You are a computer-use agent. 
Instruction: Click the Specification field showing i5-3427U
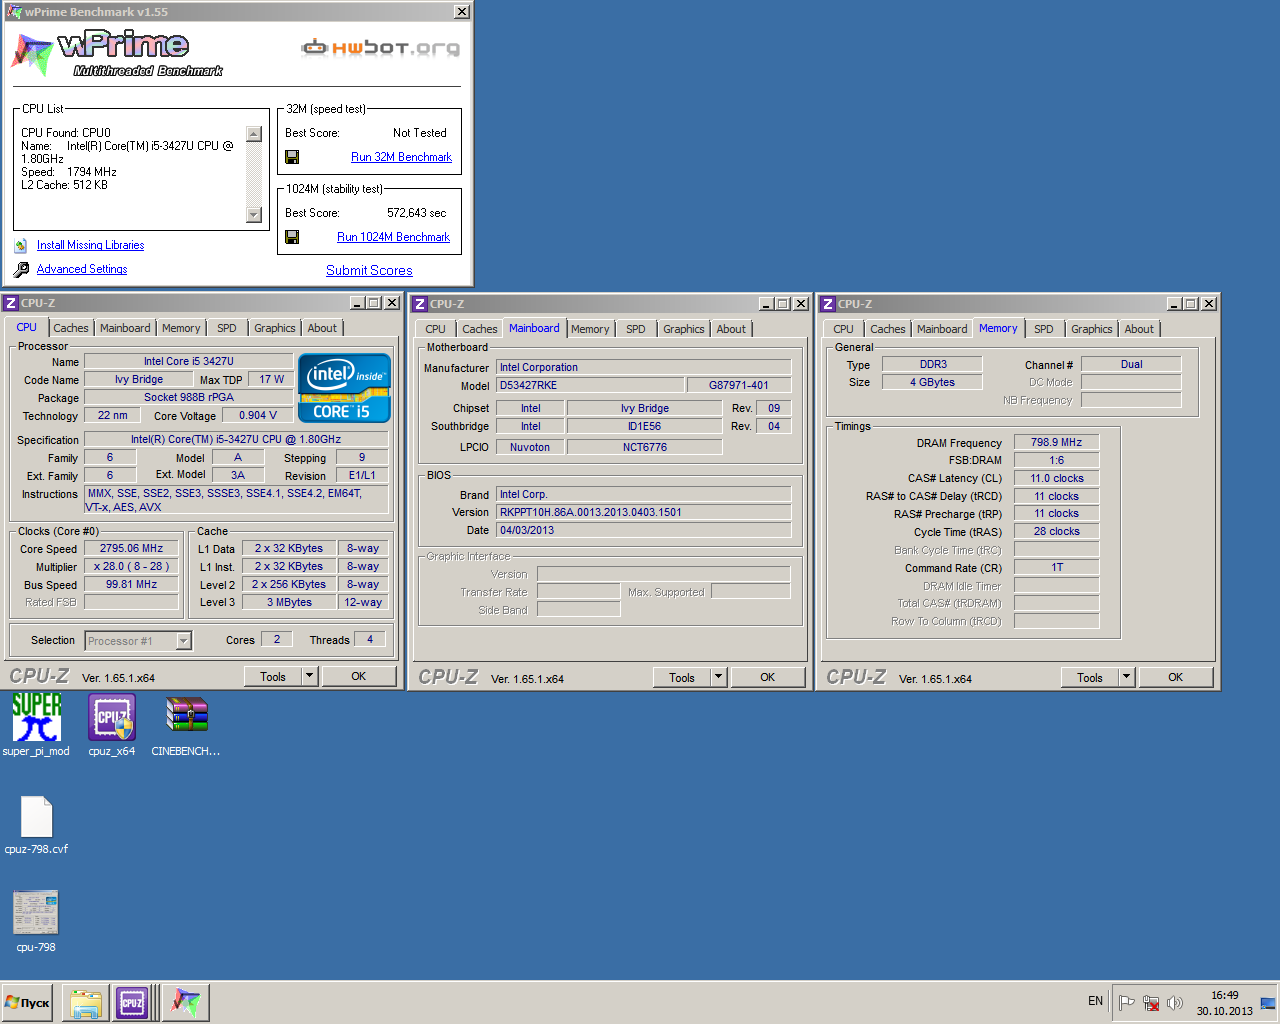coord(236,439)
